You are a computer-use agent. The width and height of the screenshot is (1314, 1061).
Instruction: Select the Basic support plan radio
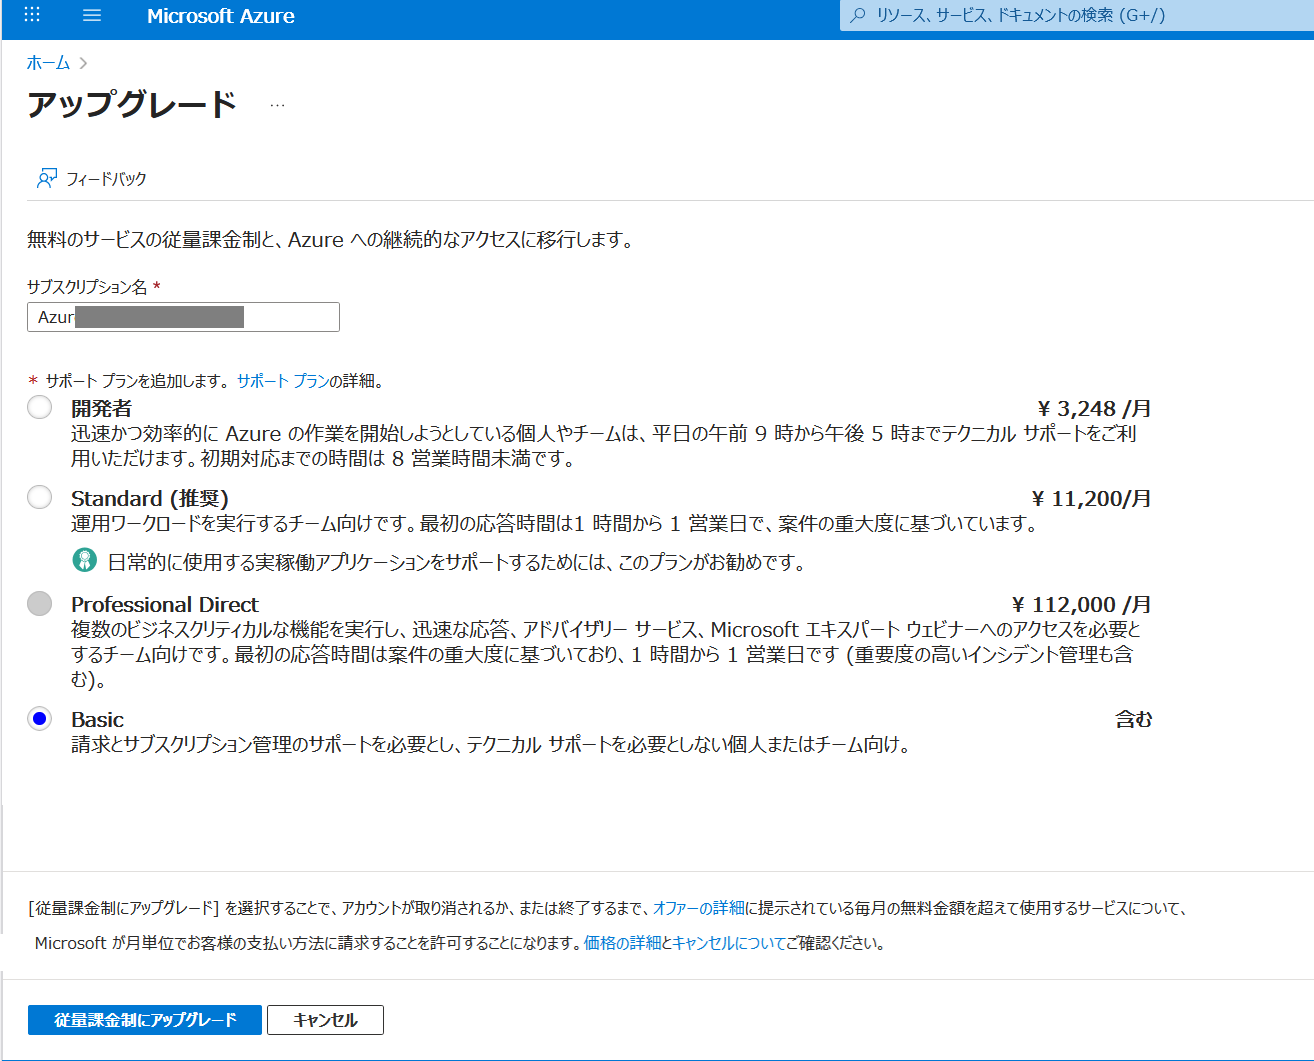click(40, 718)
